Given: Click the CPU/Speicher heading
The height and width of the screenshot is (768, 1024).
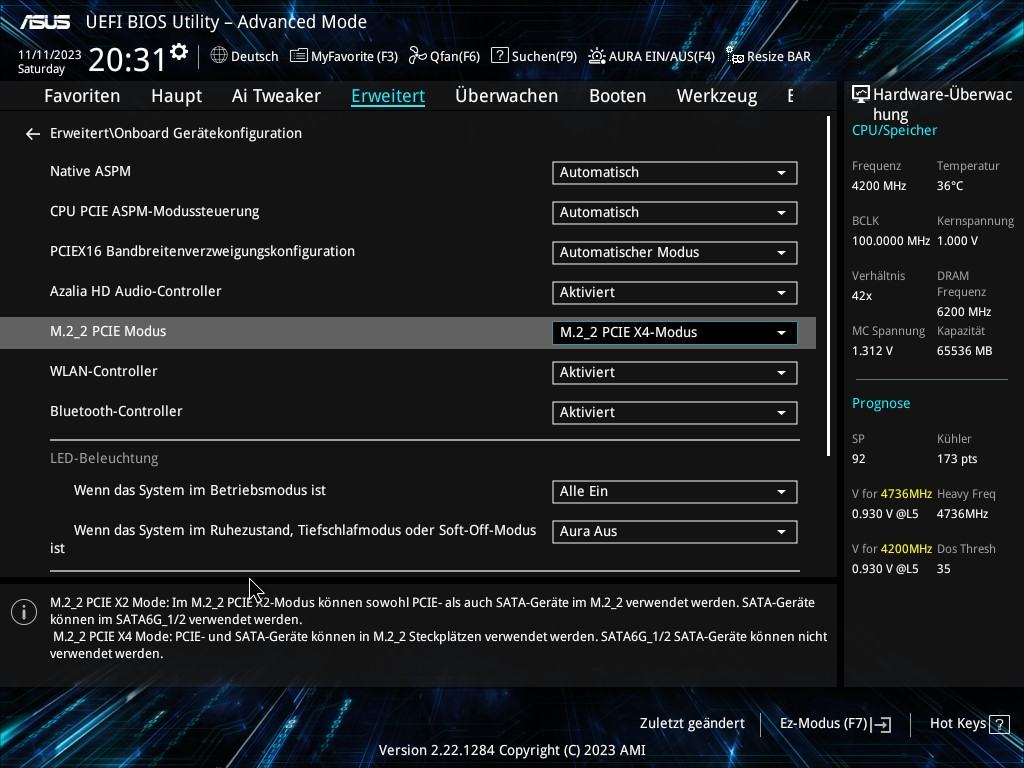Looking at the screenshot, I should [x=894, y=131].
